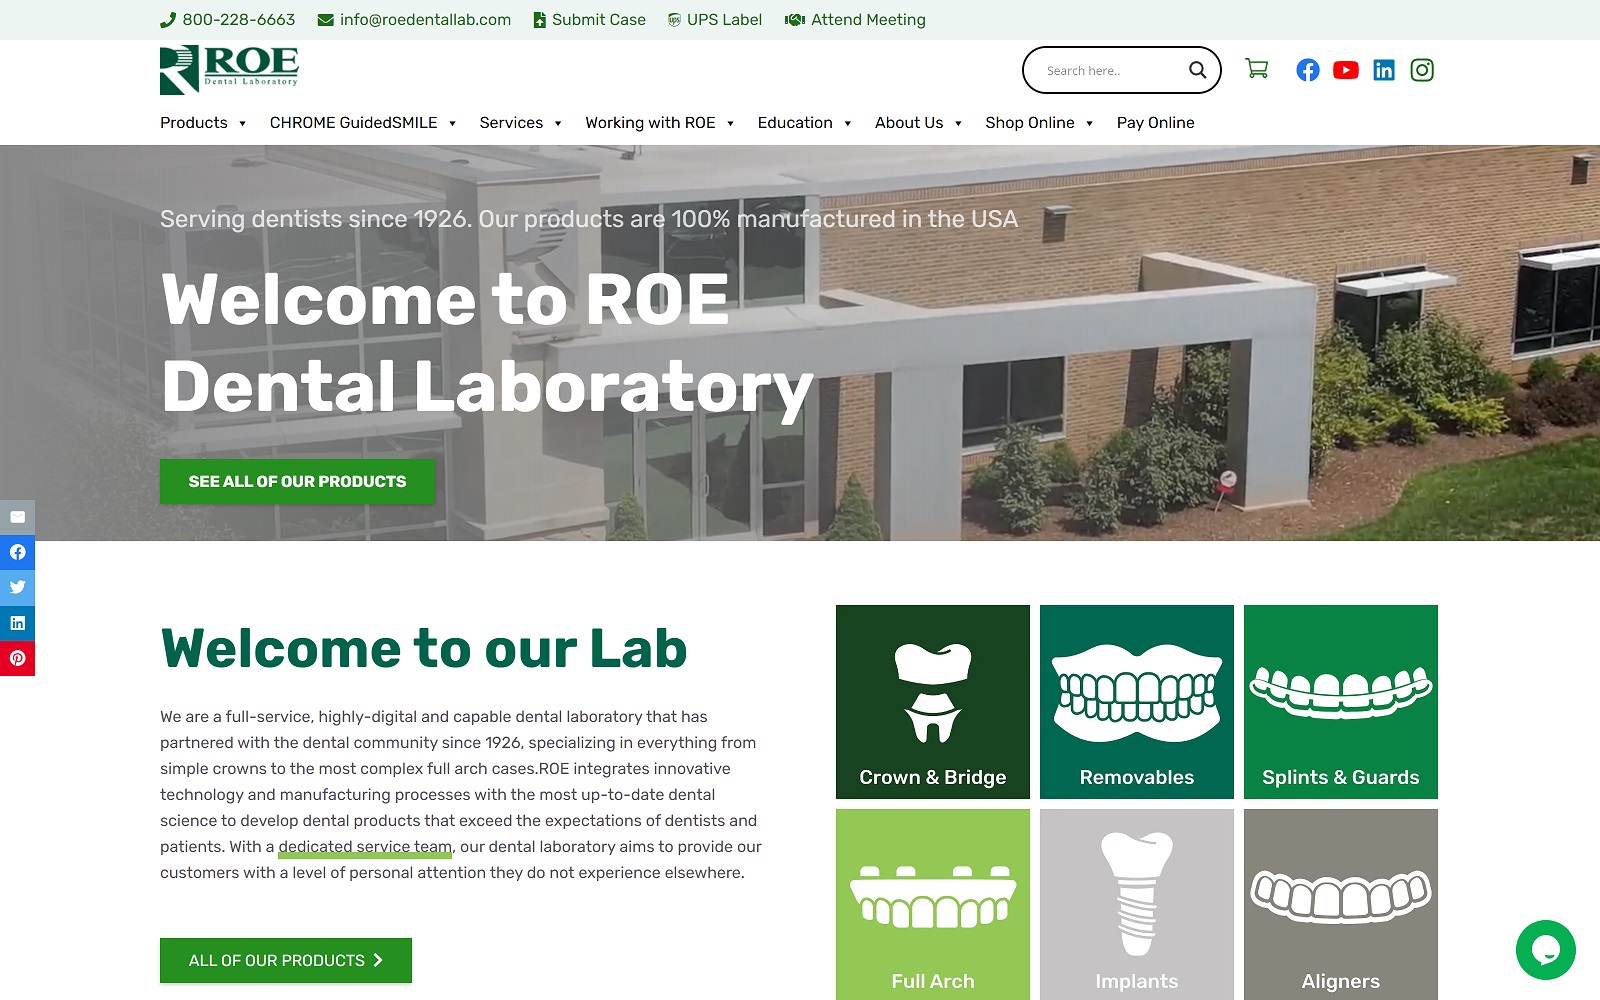Screen dimensions: 1600x1000
Task: Expand the Products dropdown arrow
Action: click(242, 123)
